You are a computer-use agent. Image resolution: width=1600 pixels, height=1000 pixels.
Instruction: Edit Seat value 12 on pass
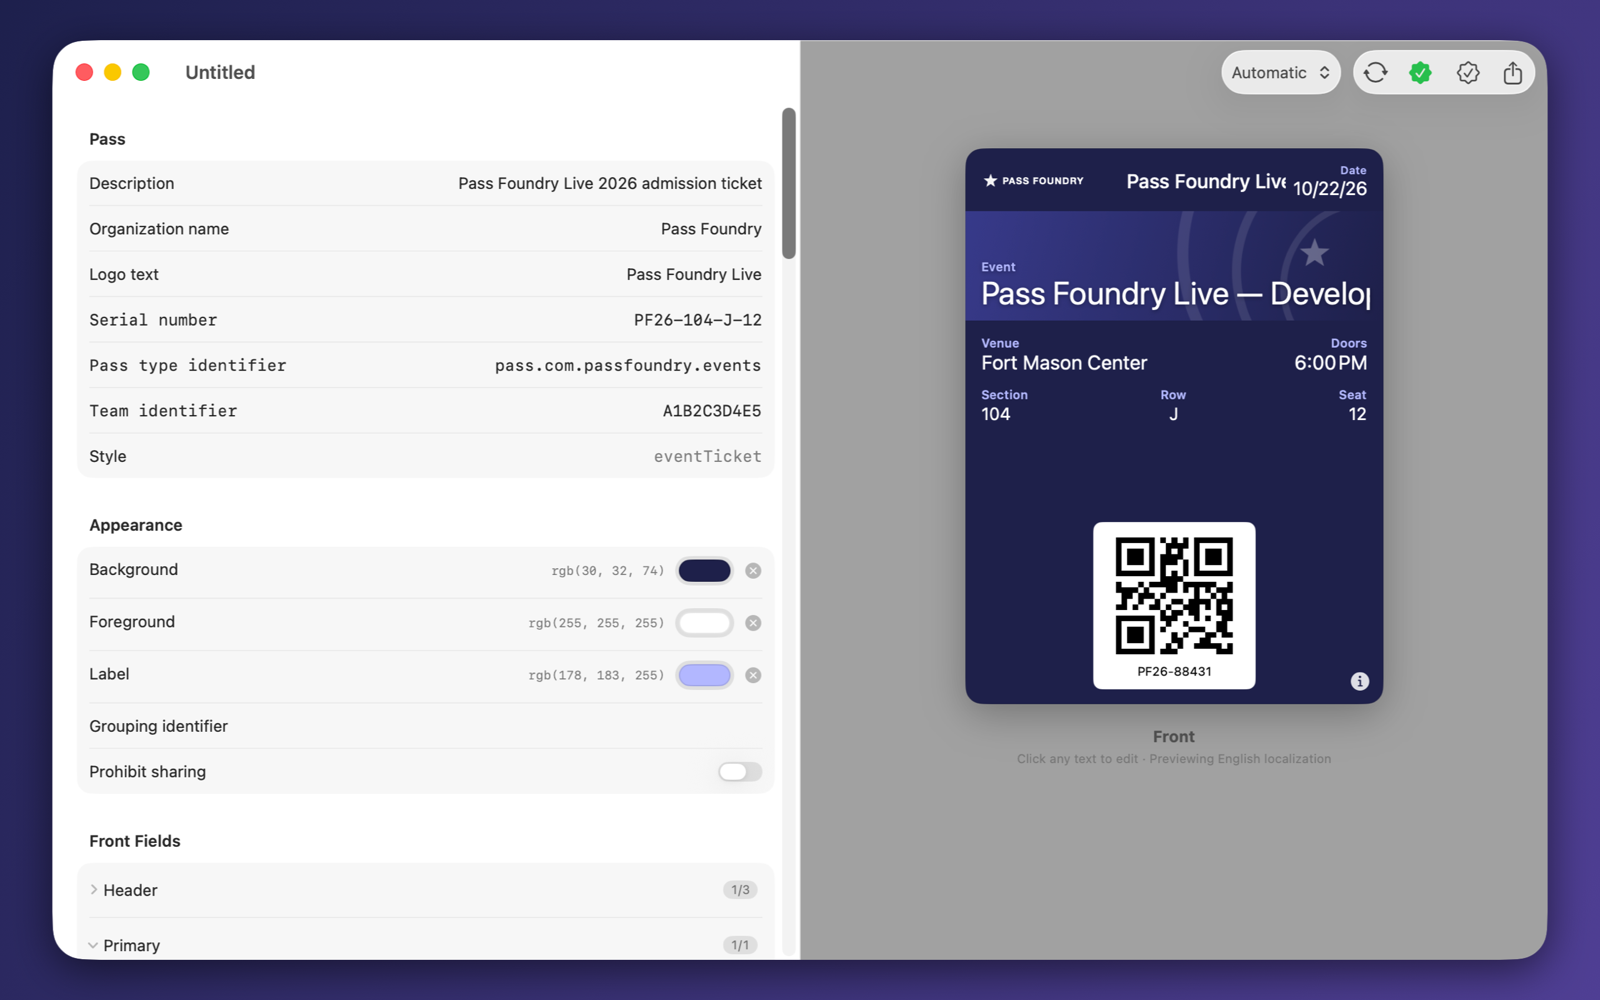point(1357,414)
